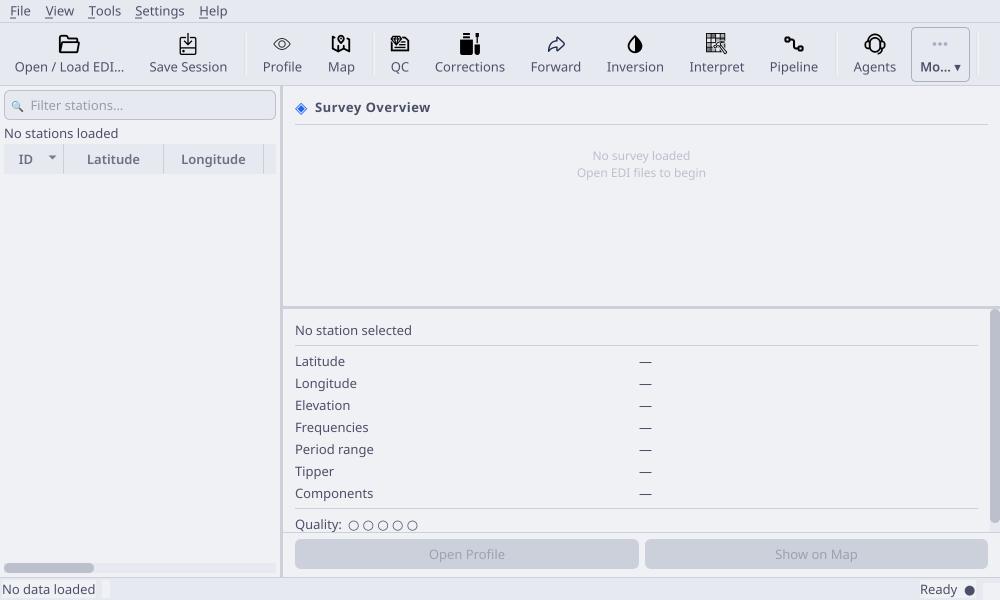The height and width of the screenshot is (600, 1000).
Task: Open the Help menu
Action: 213,11
